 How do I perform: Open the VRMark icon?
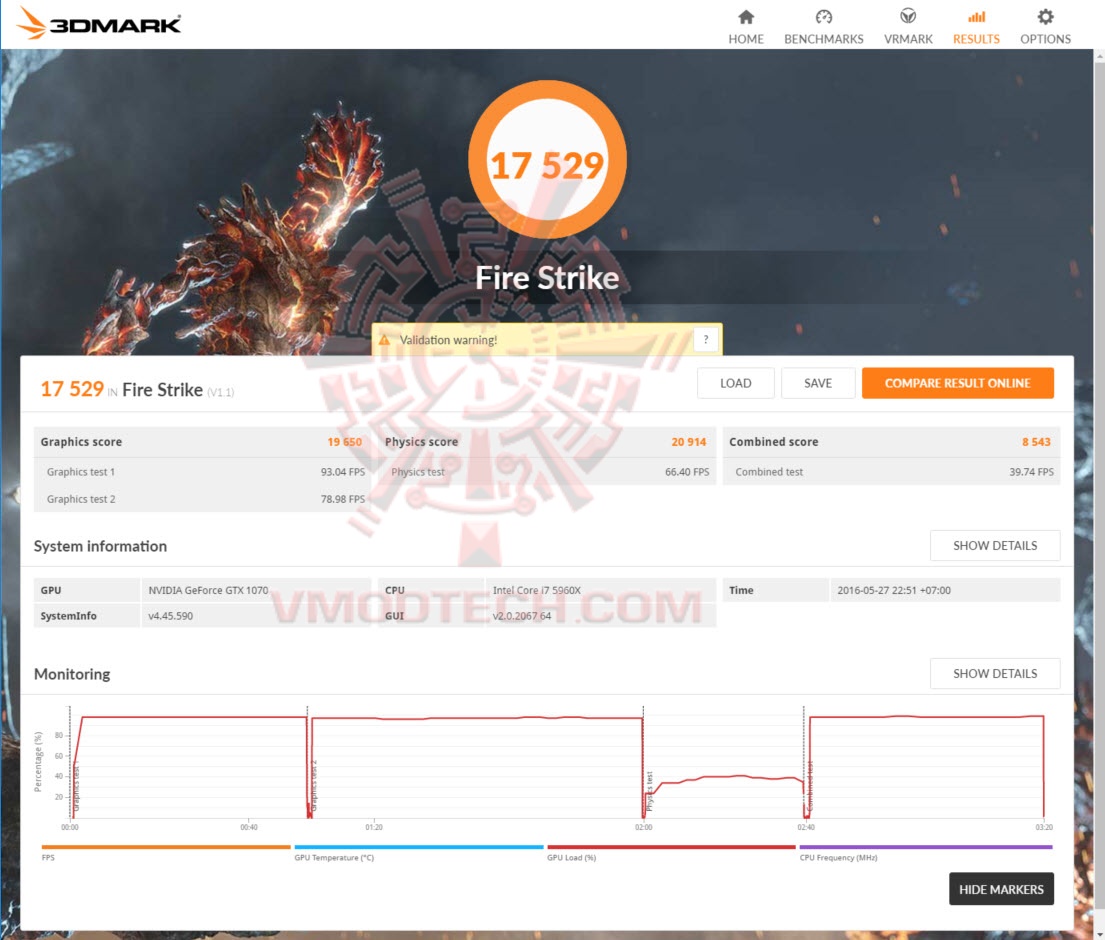tap(908, 16)
